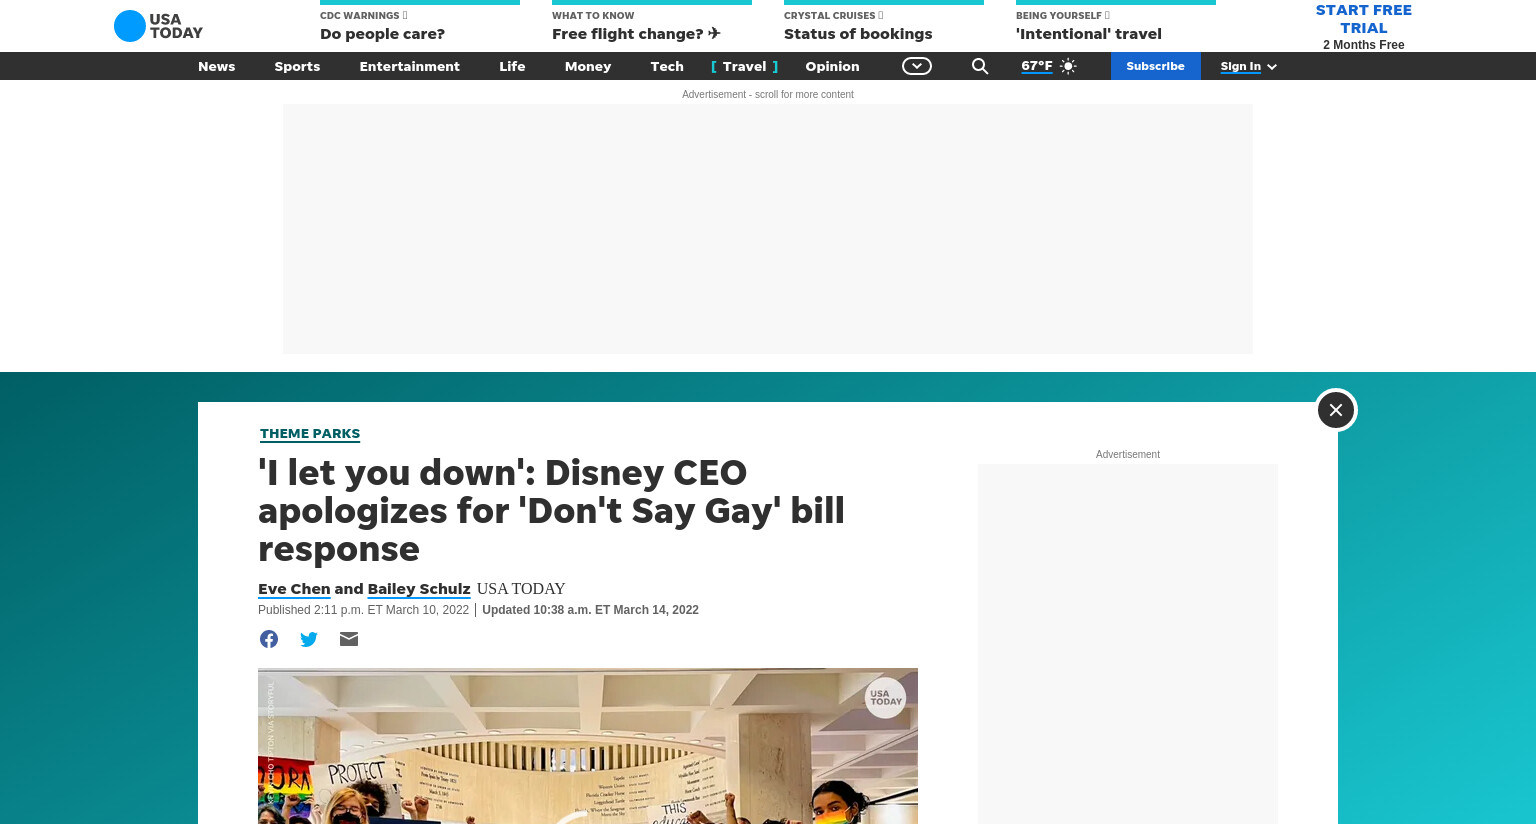Click the 'Published 2:11 p.m. ET March 10, 2022' text
This screenshot has width=1536, height=824.
(x=363, y=610)
